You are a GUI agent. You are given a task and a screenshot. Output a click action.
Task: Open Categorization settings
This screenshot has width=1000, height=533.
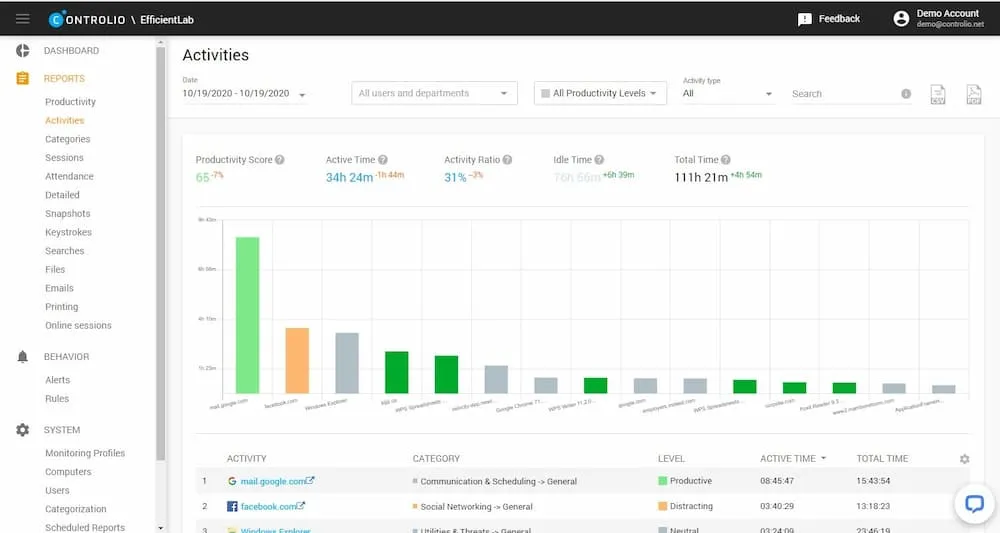tap(75, 509)
